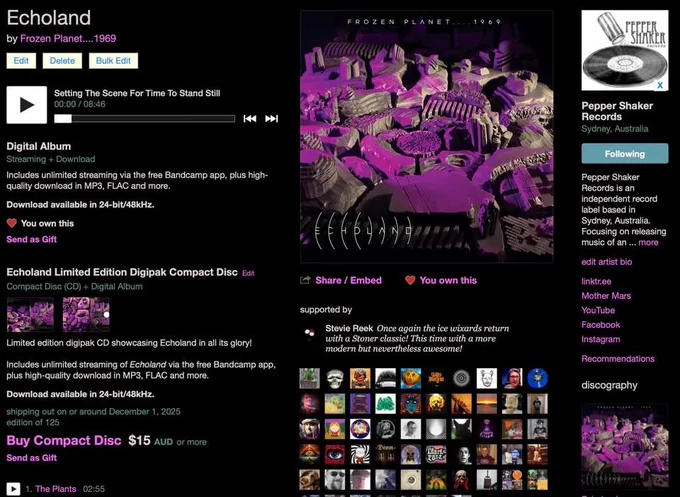This screenshot has width=680, height=497.
Task: Skip to the previous track
Action: tap(250, 119)
